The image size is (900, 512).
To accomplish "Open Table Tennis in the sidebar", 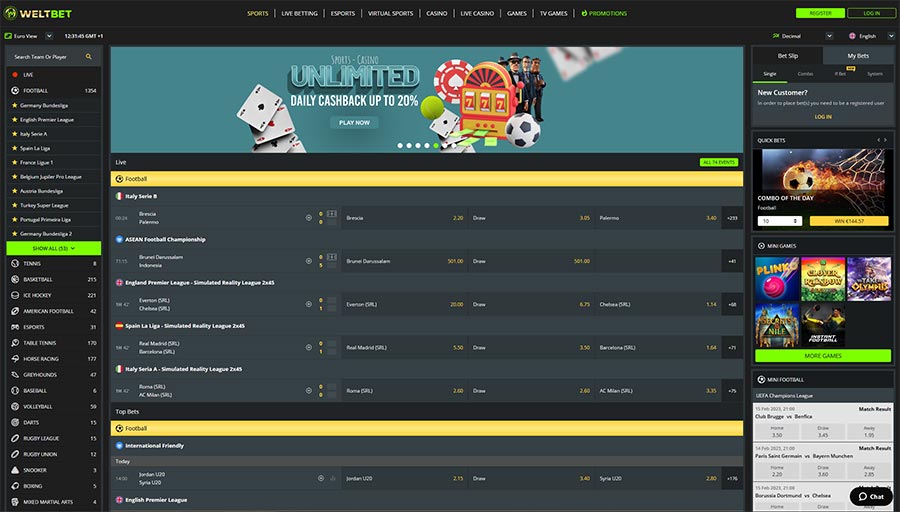I will 53,343.
